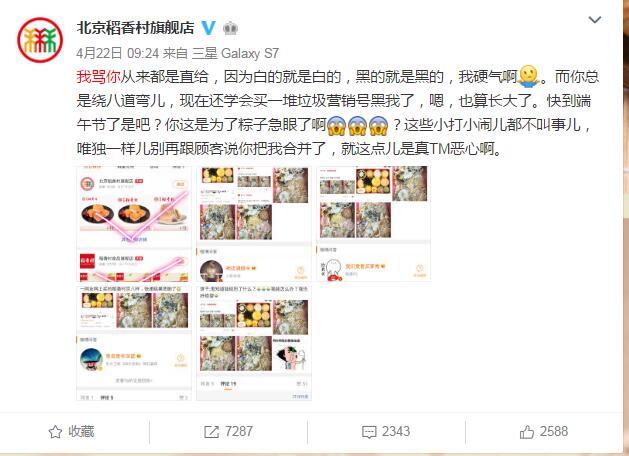Open 北京稻香村旗舰店 profile name link

(x=135, y=28)
